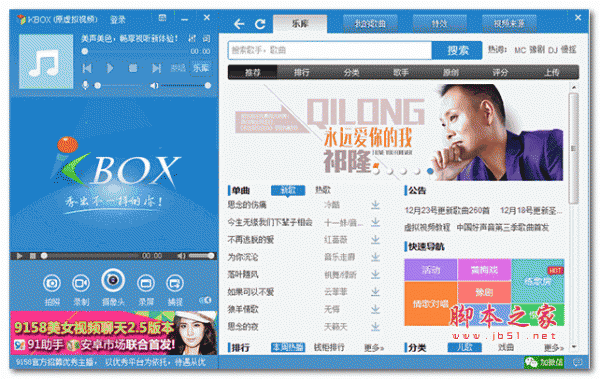Select 上传 in the dark category bar
Image resolution: width=600 pixels, height=379 pixels.
coord(551,72)
